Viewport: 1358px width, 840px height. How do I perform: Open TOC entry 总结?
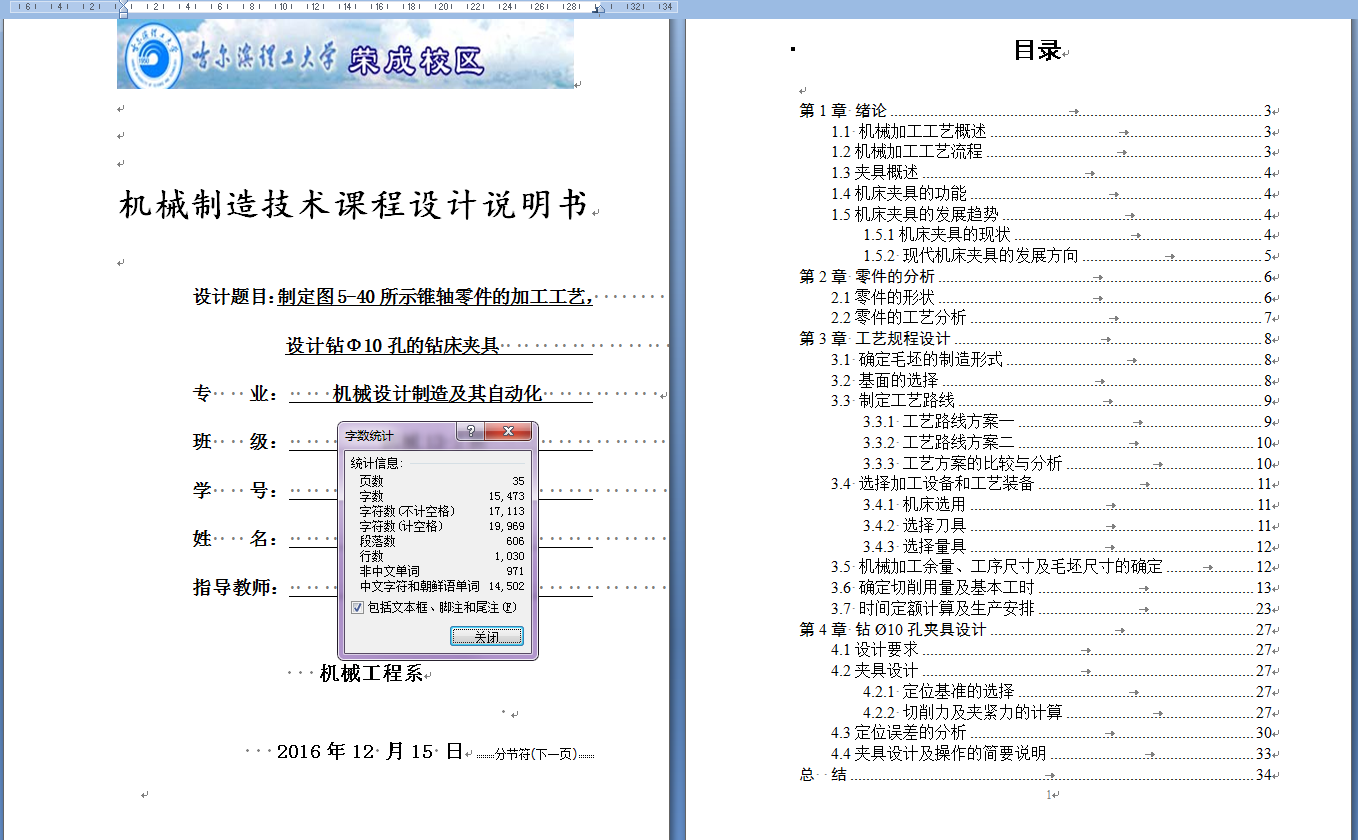(1035, 775)
